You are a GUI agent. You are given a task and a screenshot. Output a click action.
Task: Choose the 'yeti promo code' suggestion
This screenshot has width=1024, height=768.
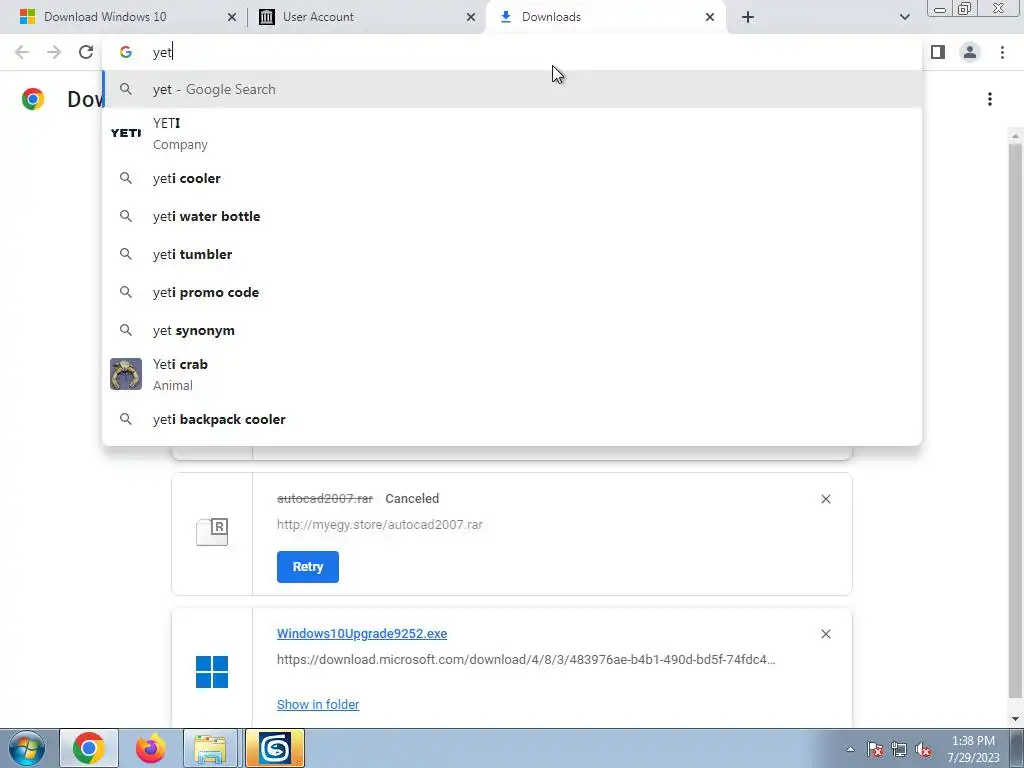point(512,292)
